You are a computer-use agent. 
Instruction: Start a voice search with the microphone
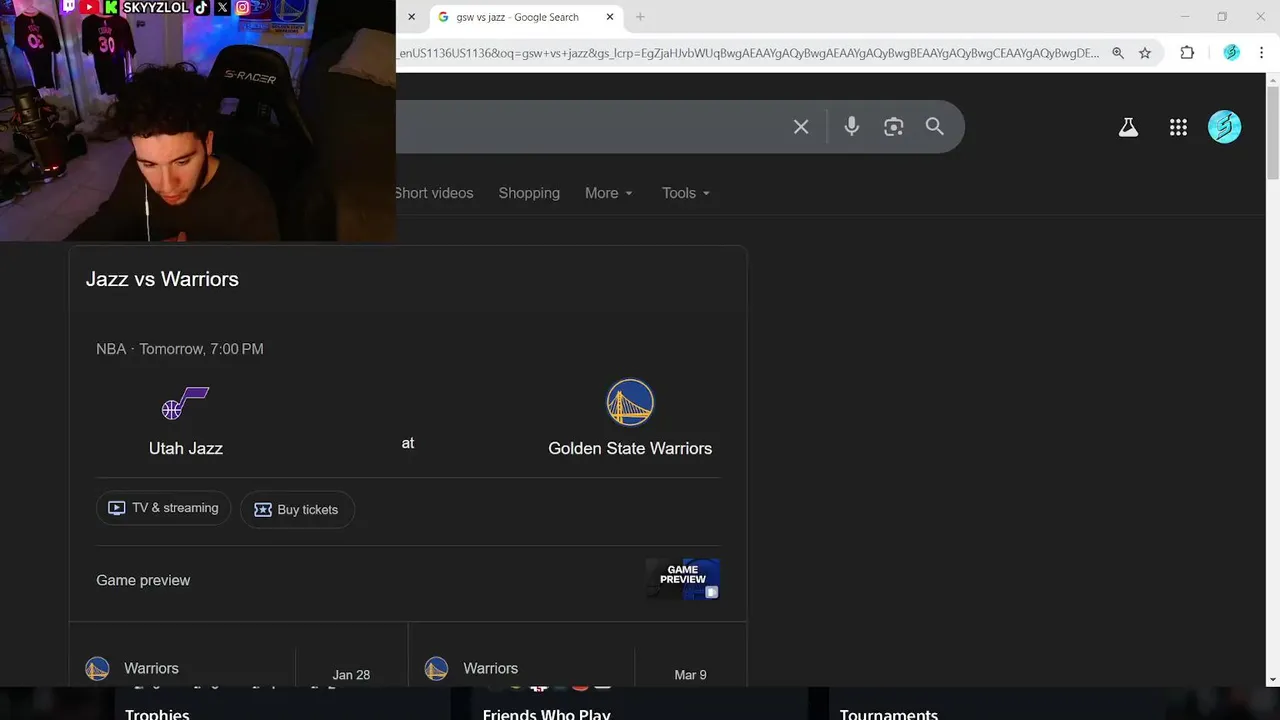[851, 126]
